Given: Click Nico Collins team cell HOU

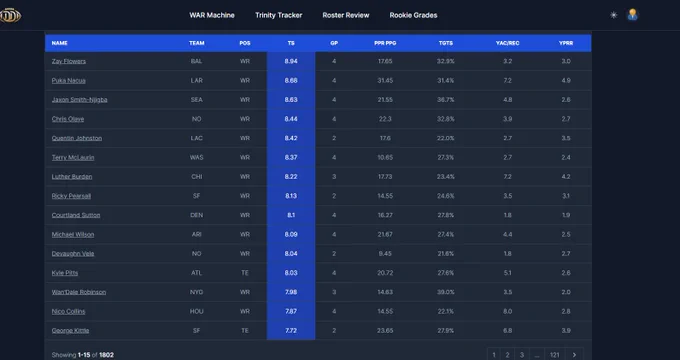Looking at the screenshot, I should point(196,311).
